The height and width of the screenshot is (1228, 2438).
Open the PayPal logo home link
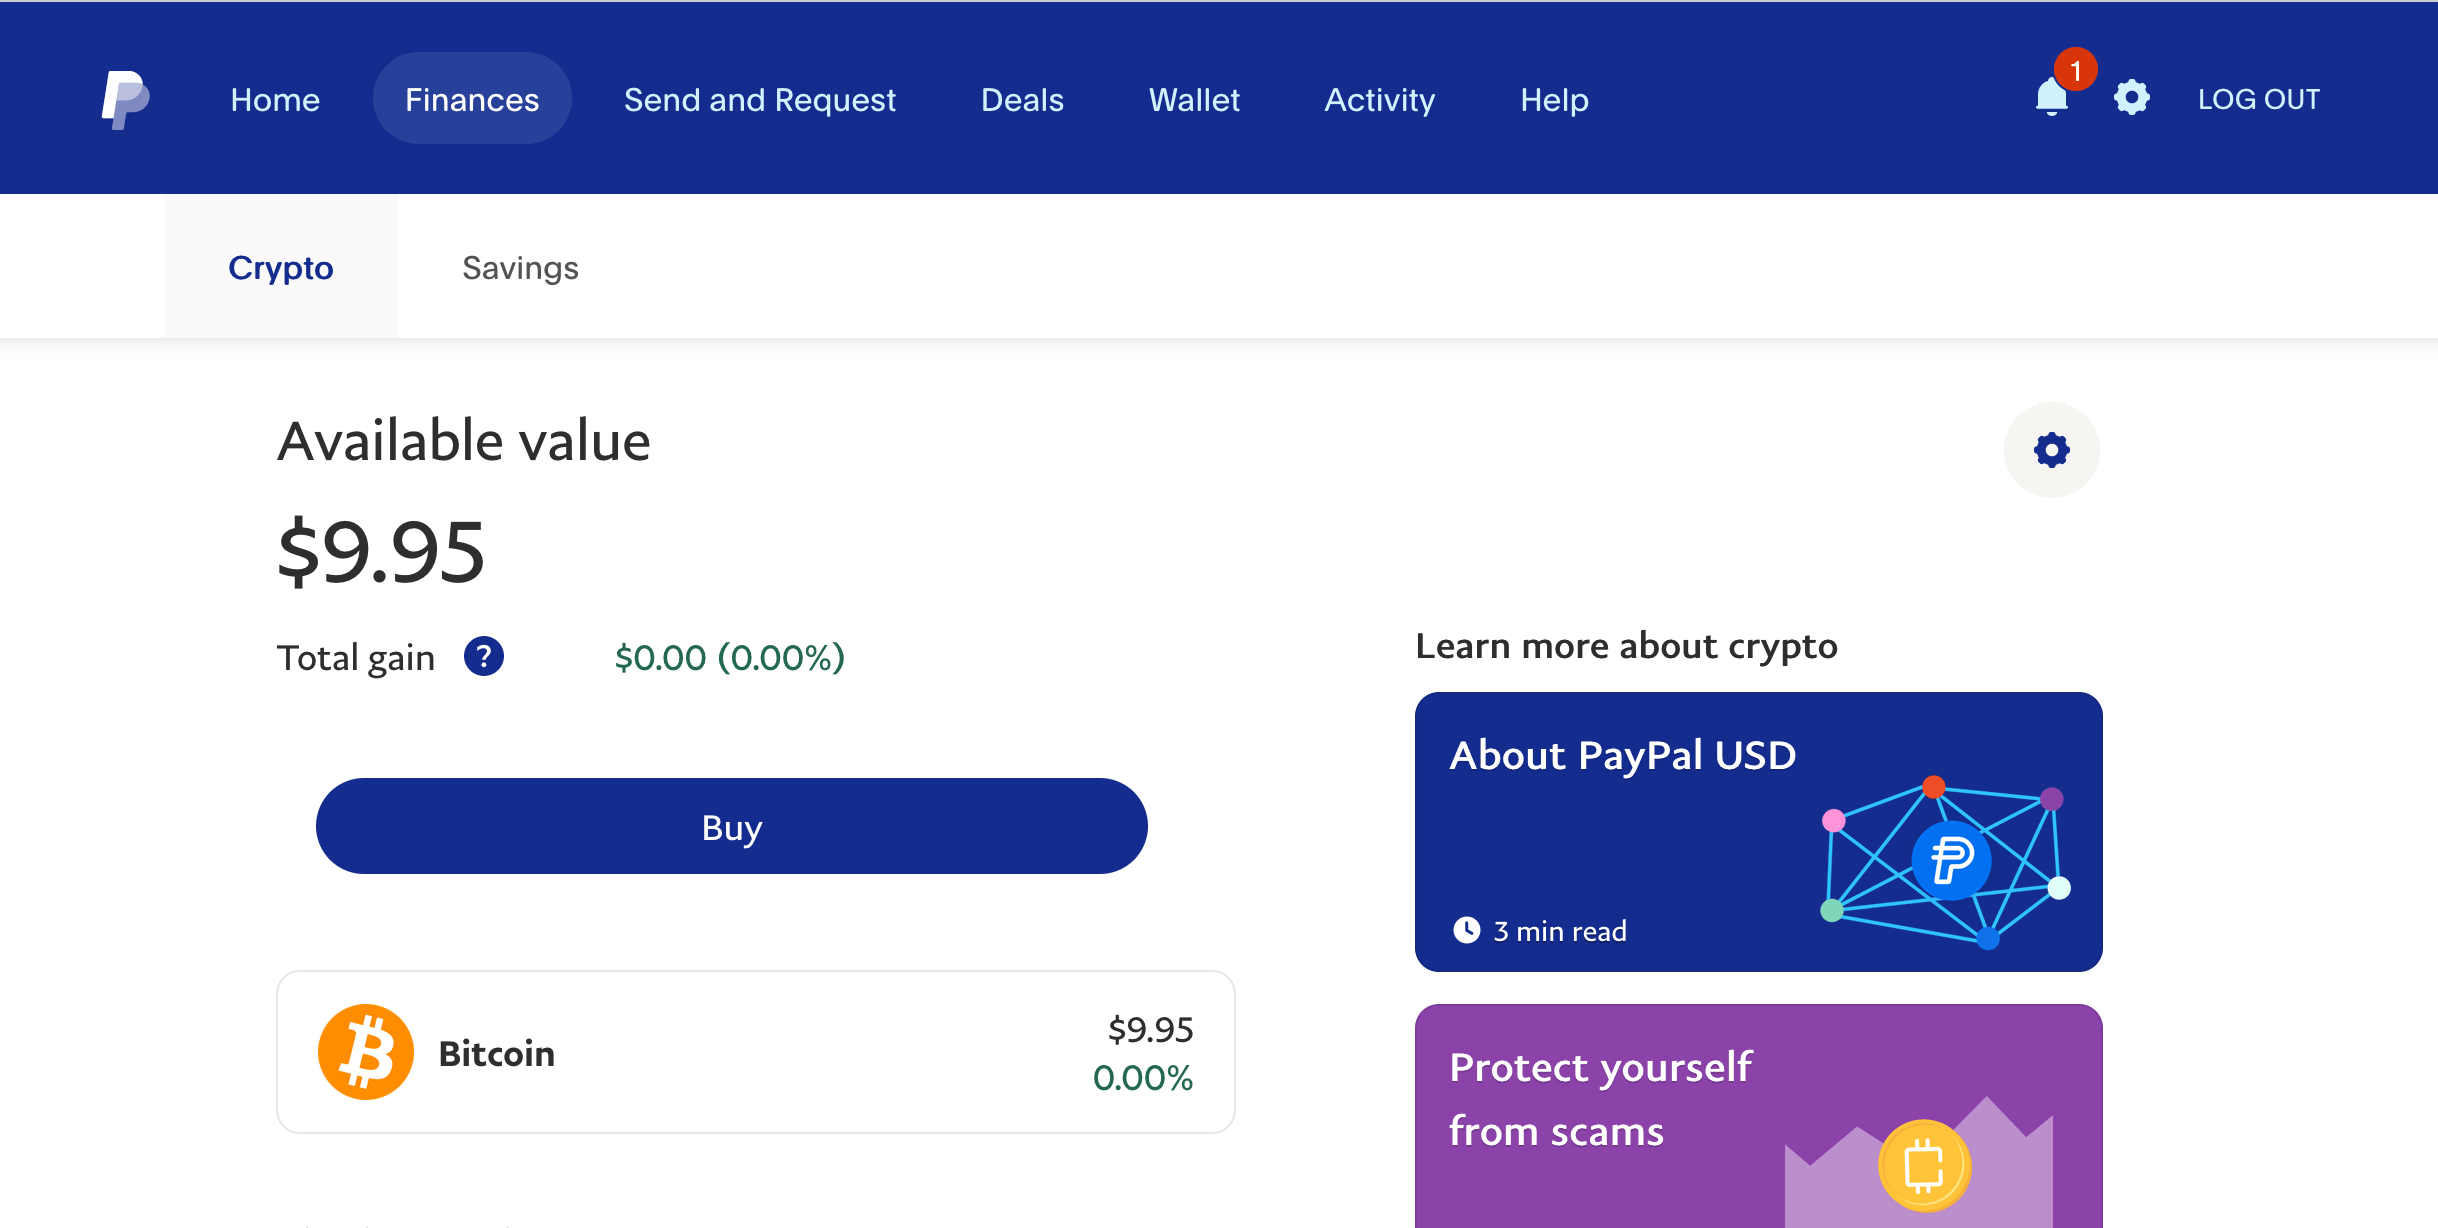(x=124, y=97)
